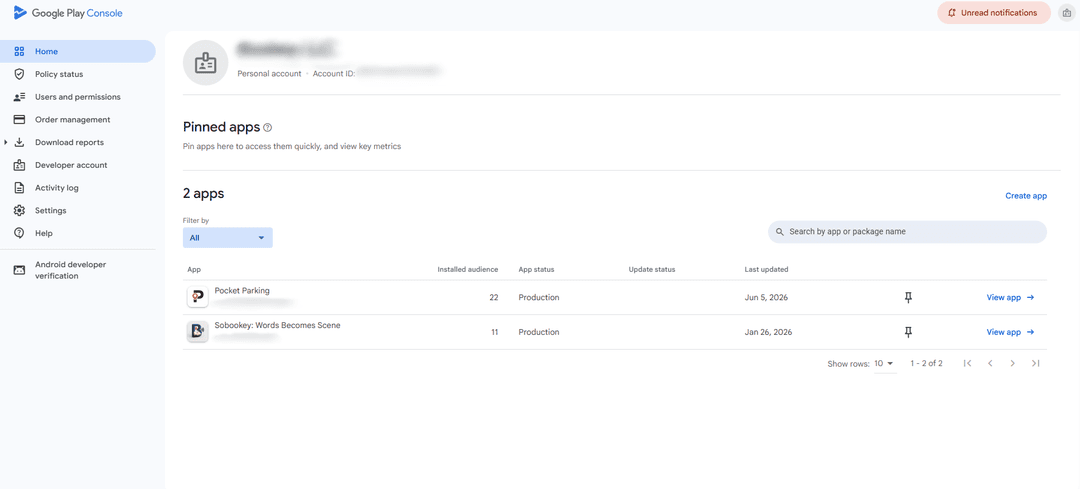
Task: Click the Installed audience column header
Action: (468, 269)
